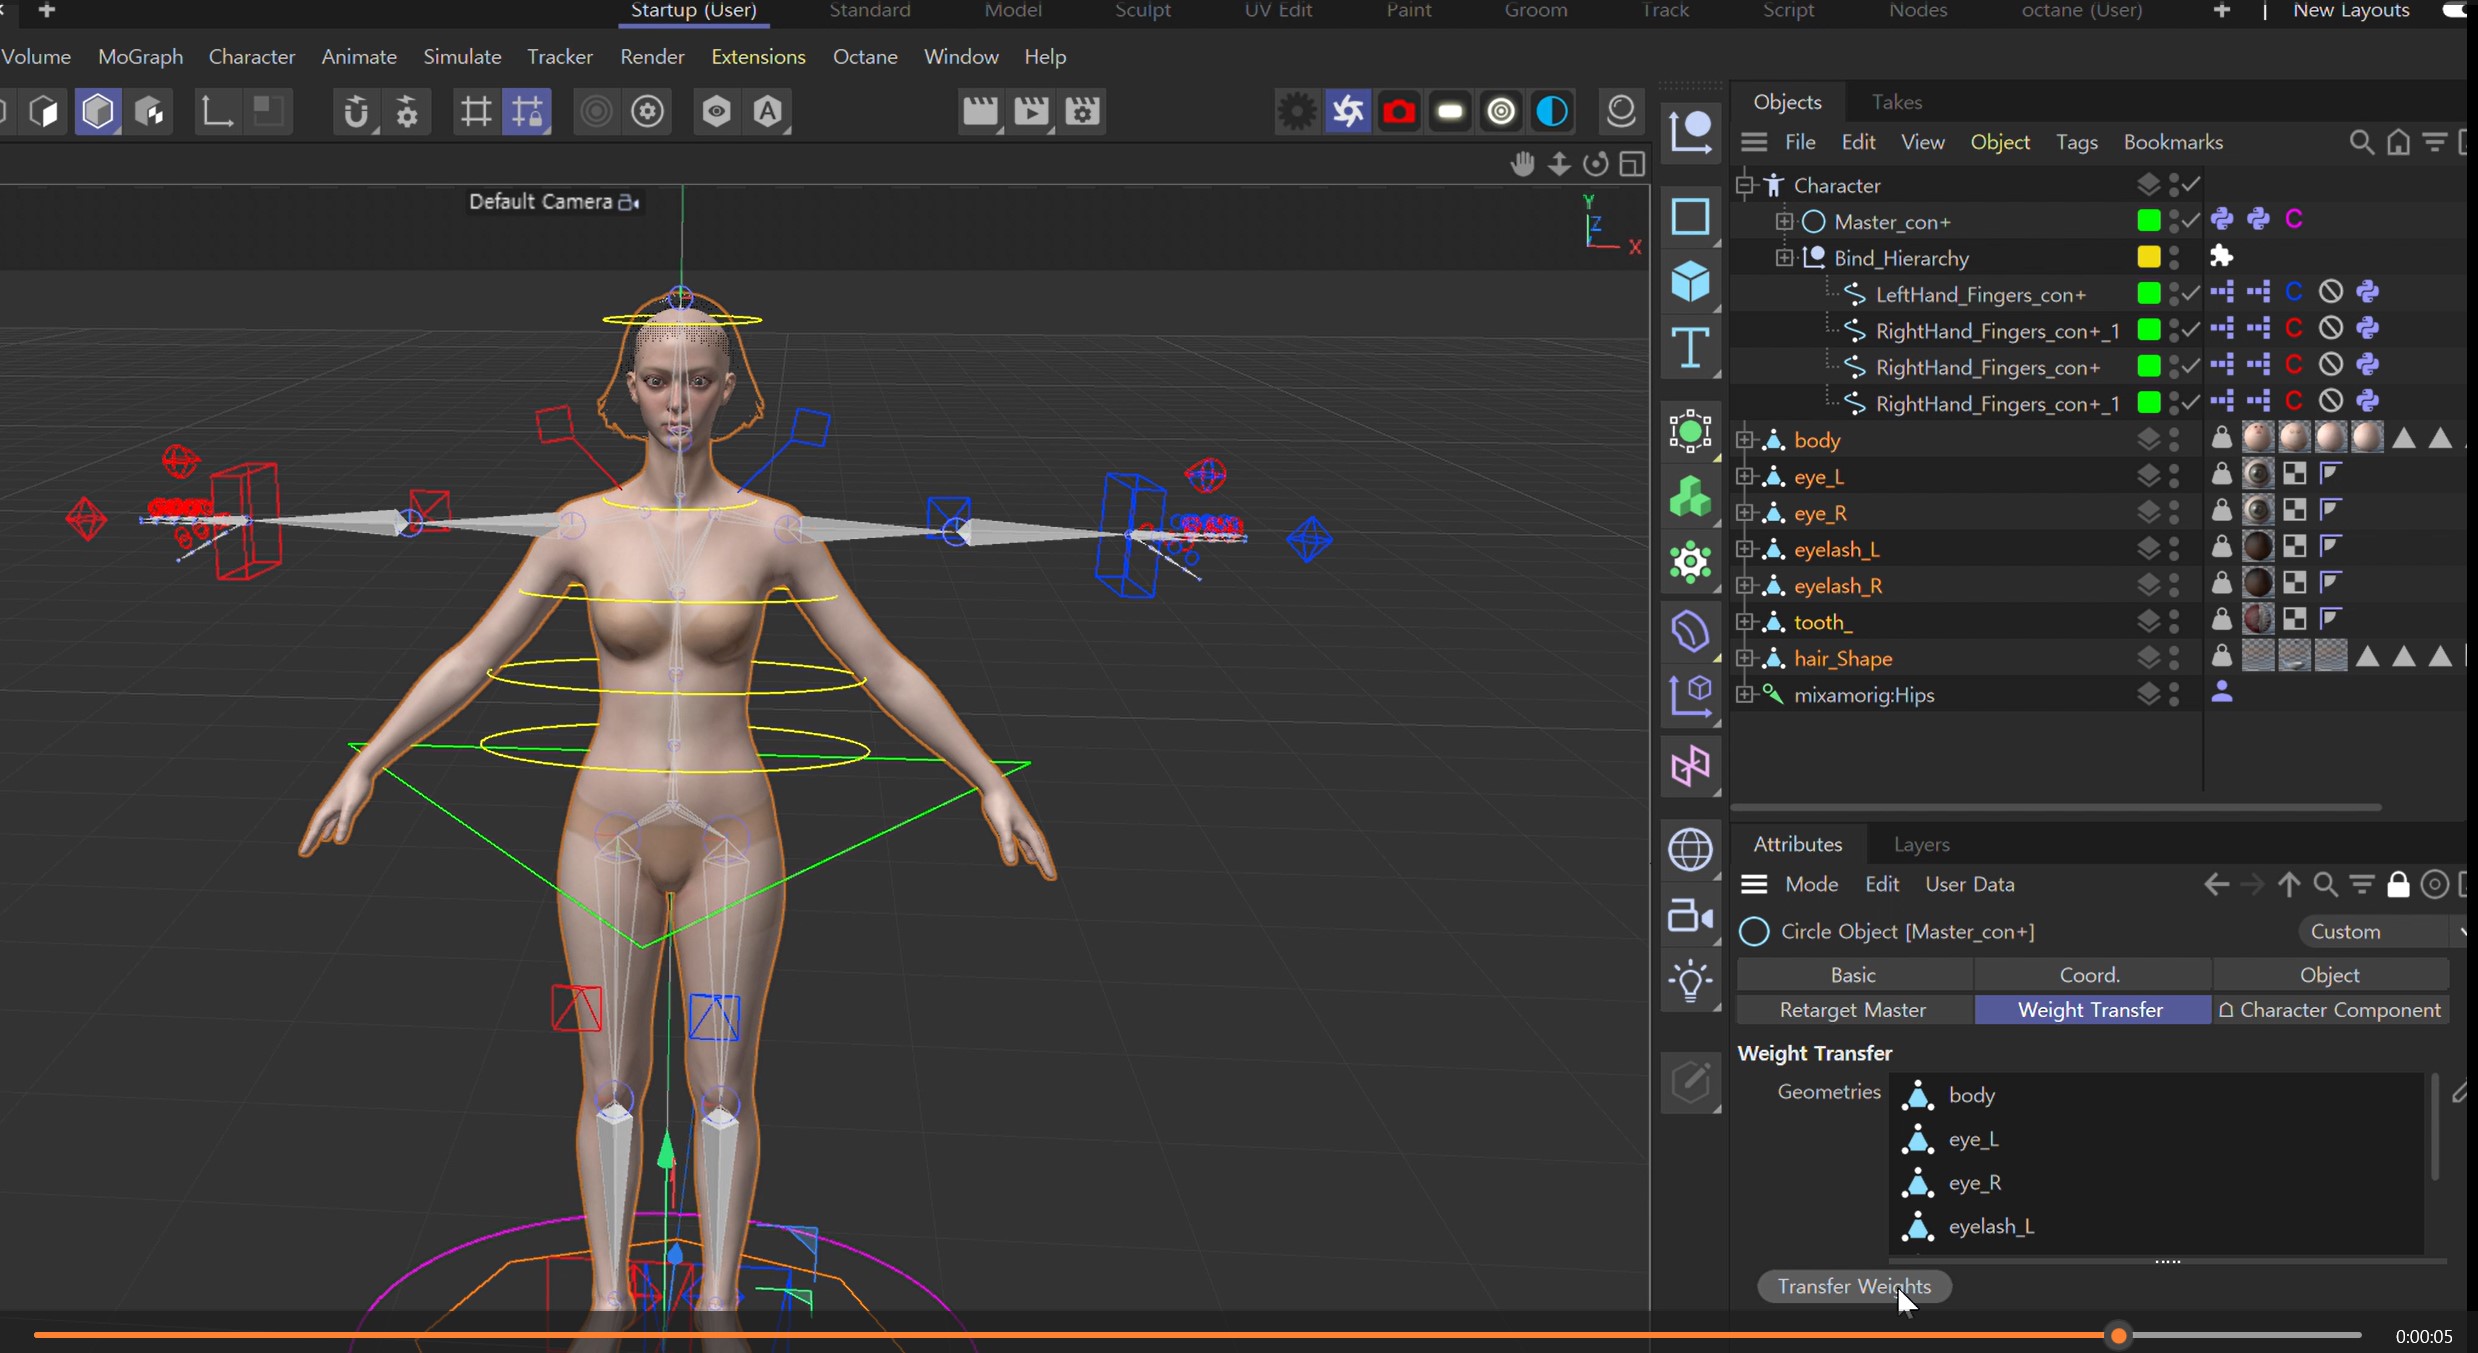Viewport: 2478px width, 1353px height.
Task: Select the Camera object icon
Action: (1690, 916)
